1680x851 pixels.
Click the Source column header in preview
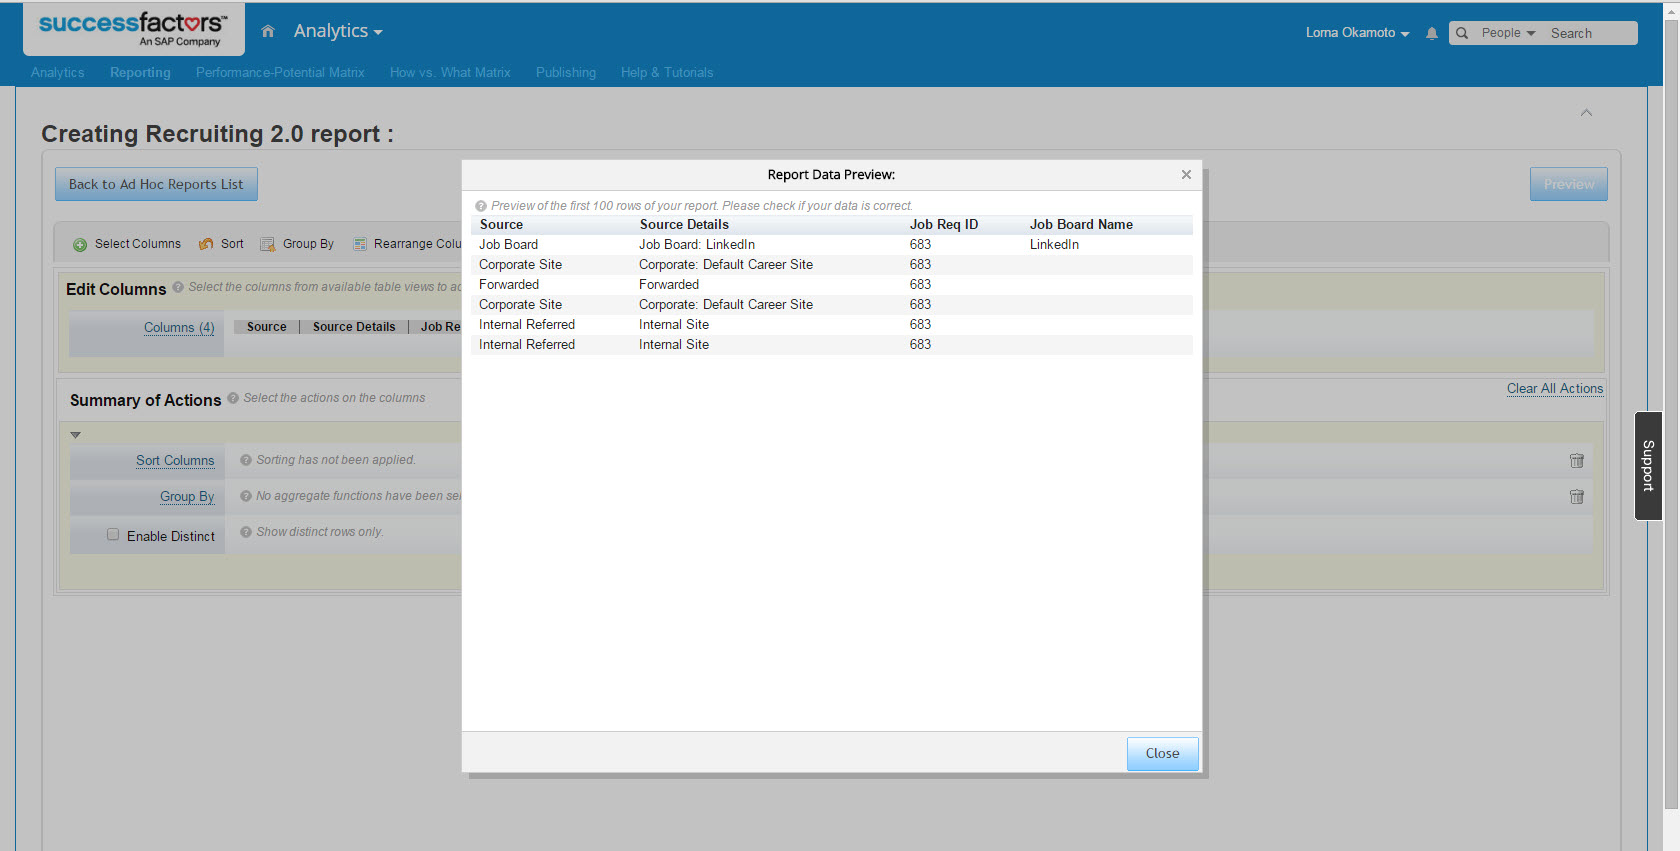(x=501, y=225)
